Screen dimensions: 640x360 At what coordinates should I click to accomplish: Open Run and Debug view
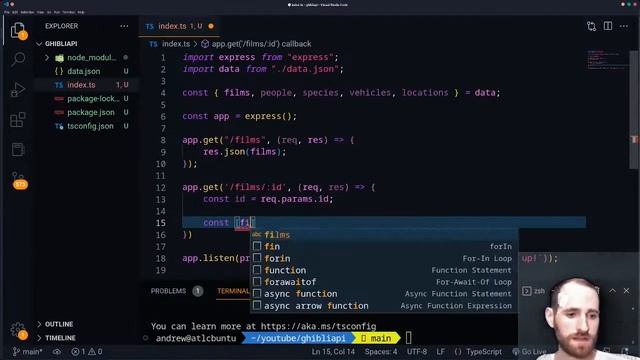18,89
